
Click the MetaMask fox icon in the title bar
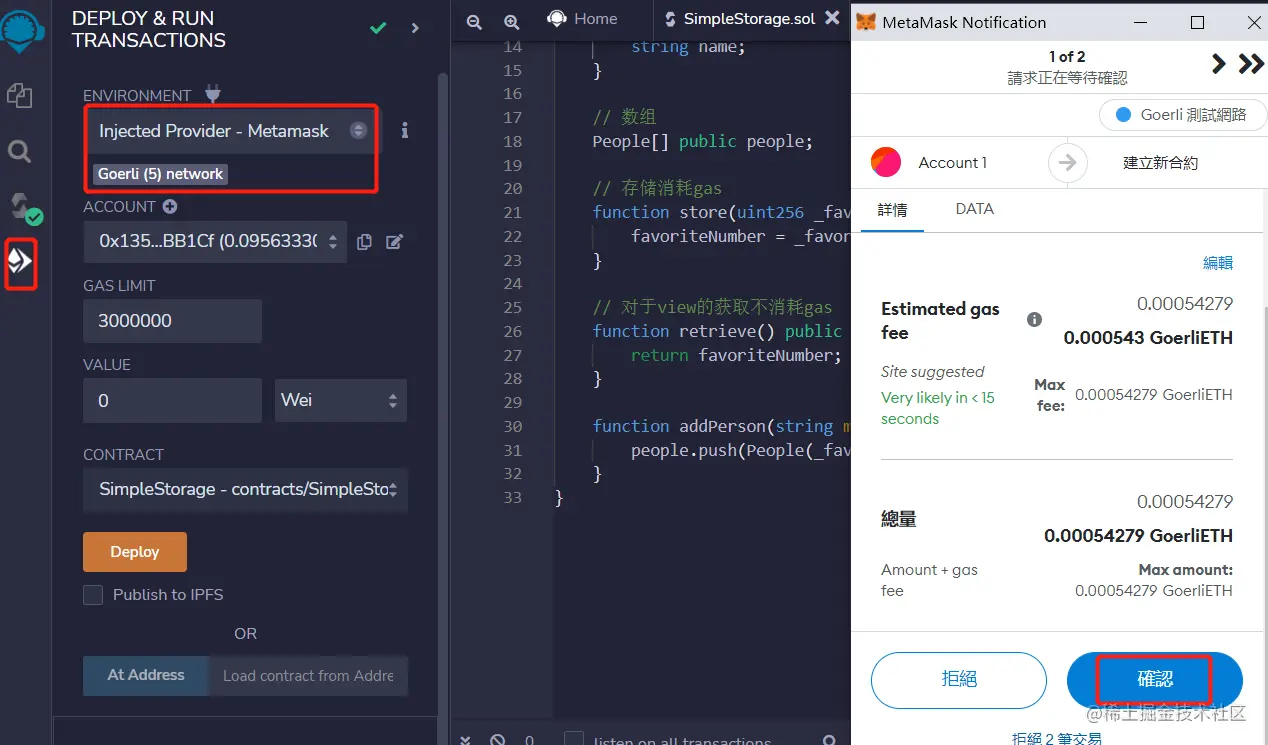point(867,22)
